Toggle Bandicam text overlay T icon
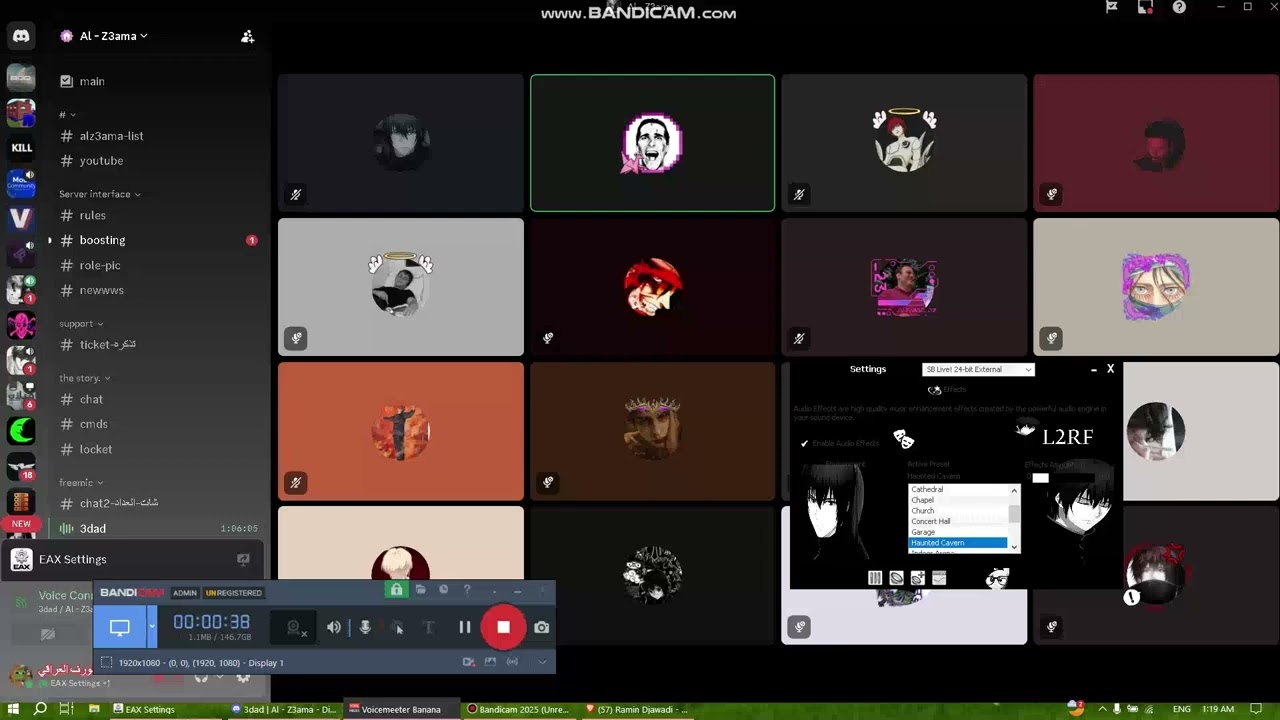Viewport: 1280px width, 720px height. coord(428,627)
